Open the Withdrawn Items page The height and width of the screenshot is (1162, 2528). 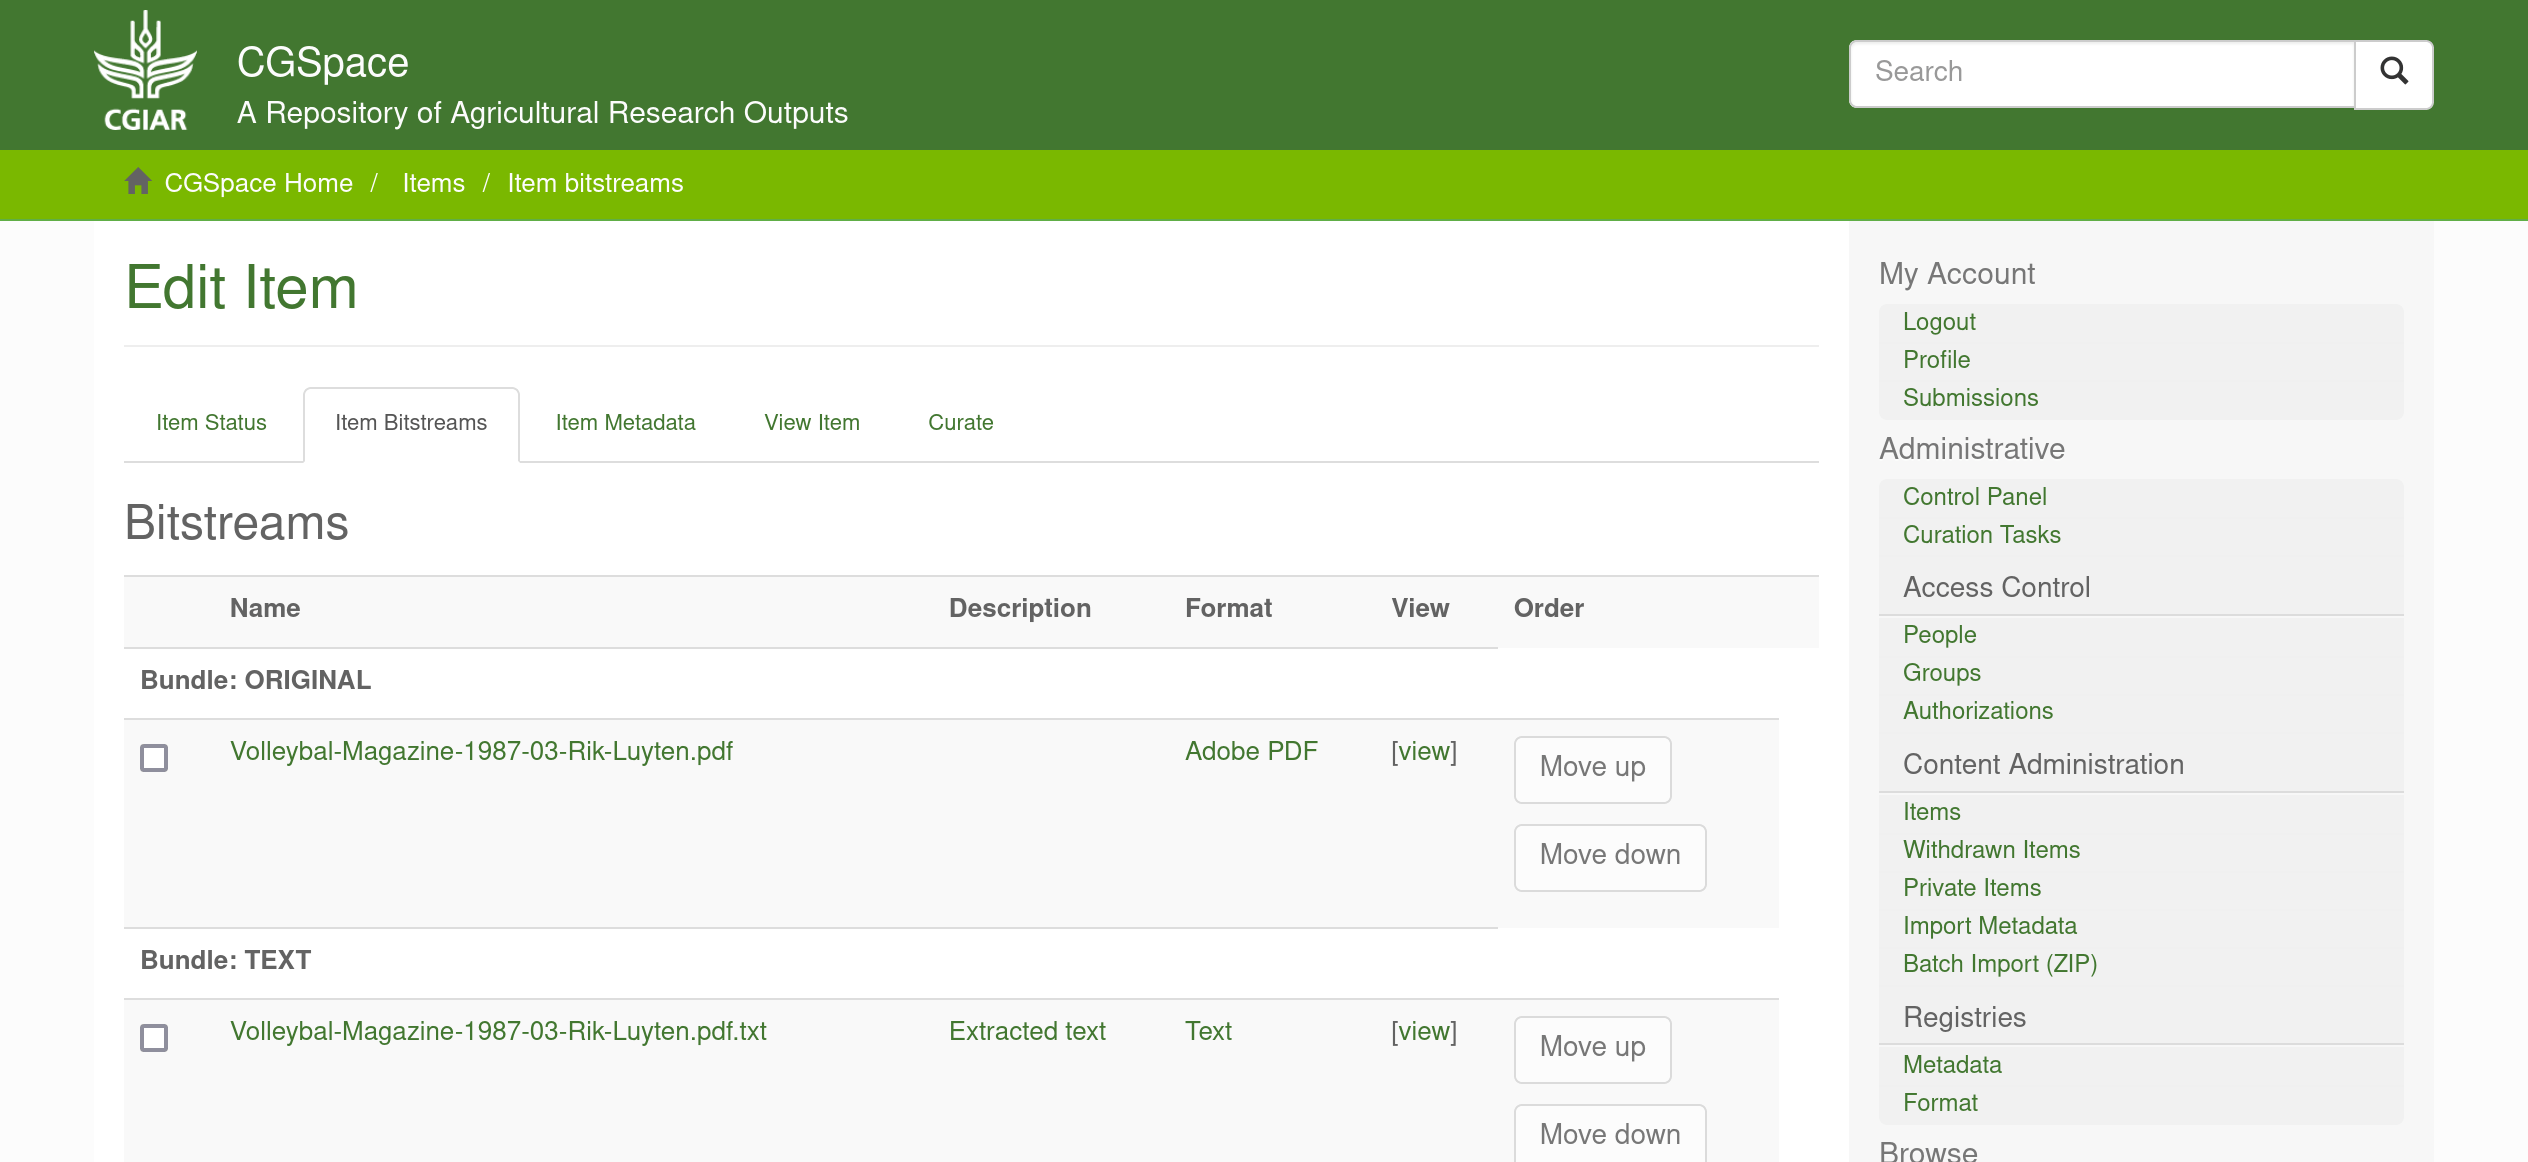(x=1991, y=849)
